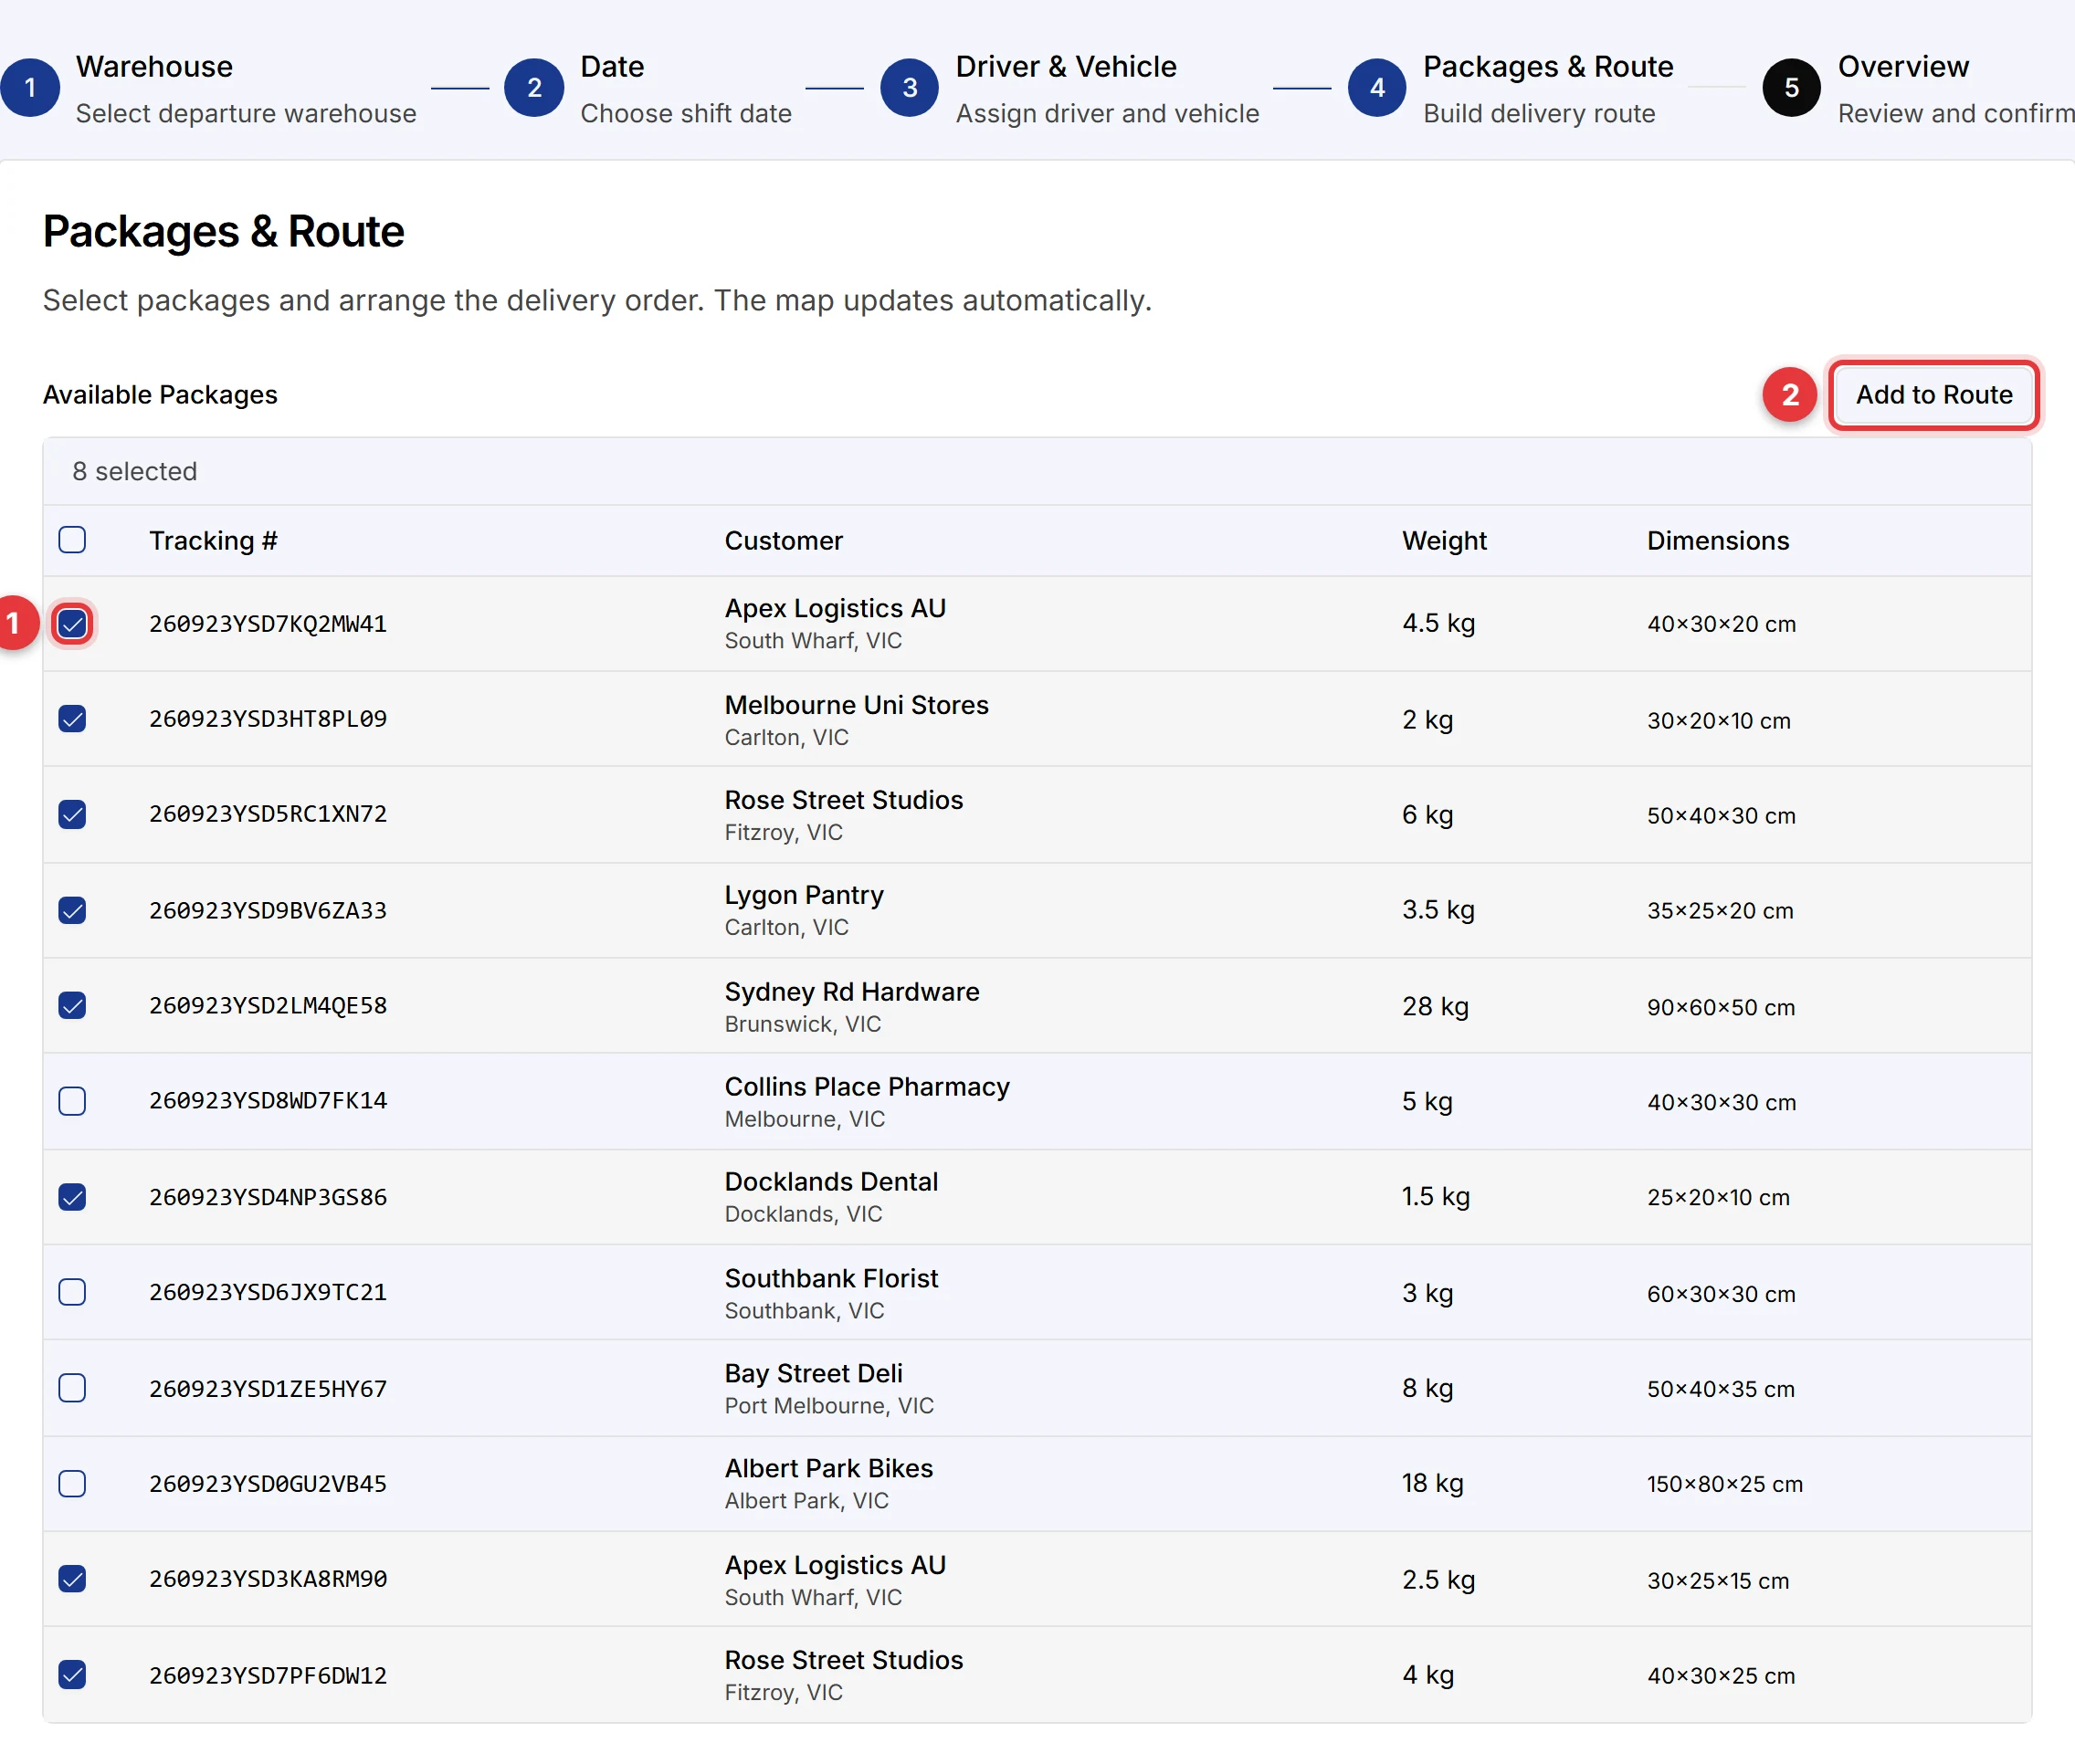Viewport: 2075px width, 1764px height.
Task: Click tracking number 260923YSD9BV6ZA33
Action: [268, 911]
